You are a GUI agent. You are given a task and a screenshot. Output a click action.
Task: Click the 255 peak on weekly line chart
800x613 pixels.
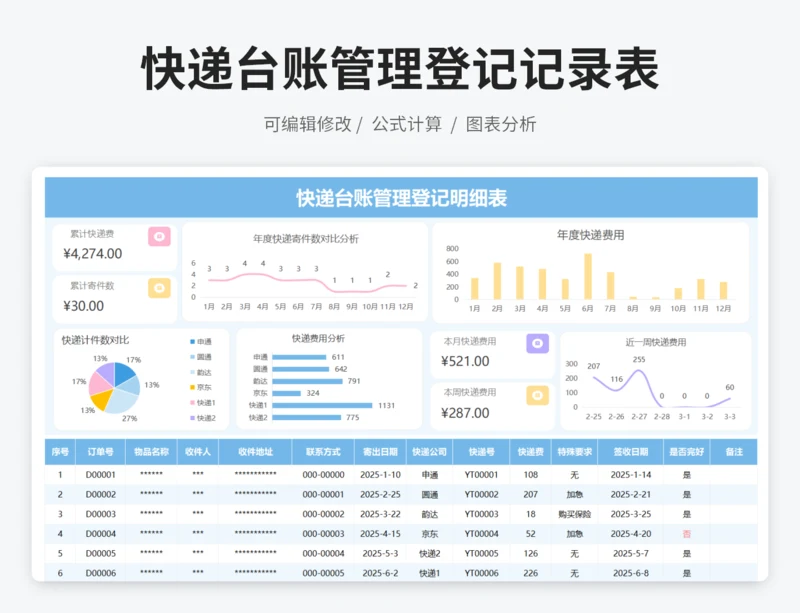pos(638,371)
